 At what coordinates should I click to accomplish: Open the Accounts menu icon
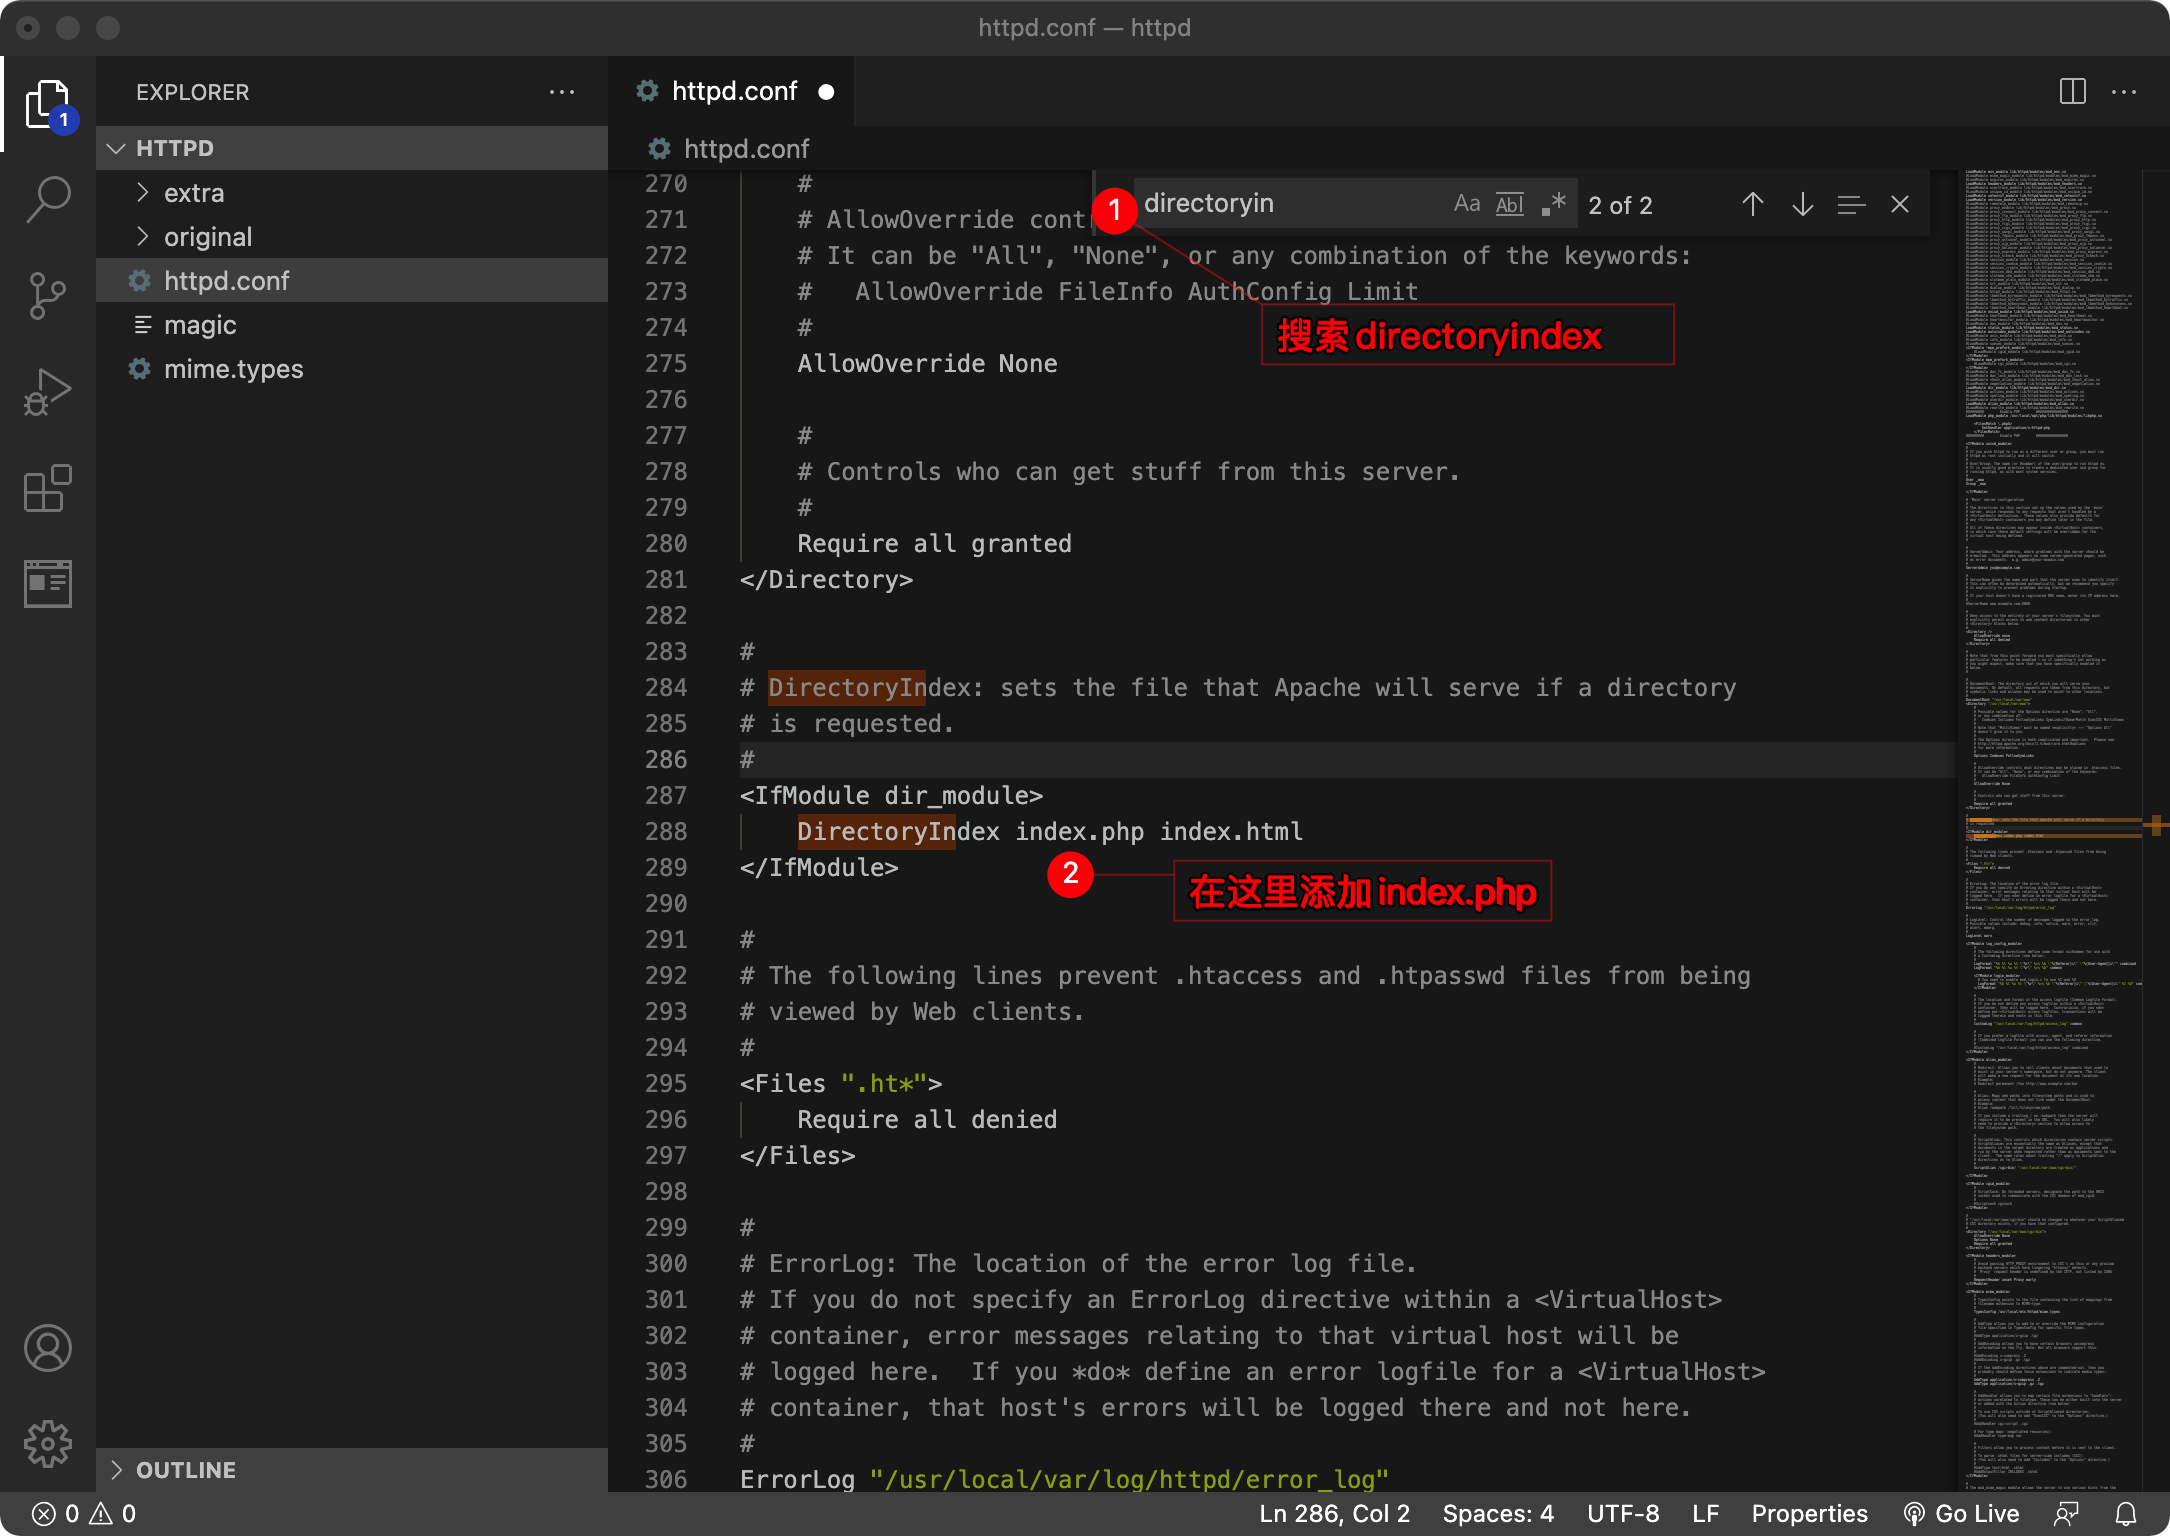tap(47, 1348)
